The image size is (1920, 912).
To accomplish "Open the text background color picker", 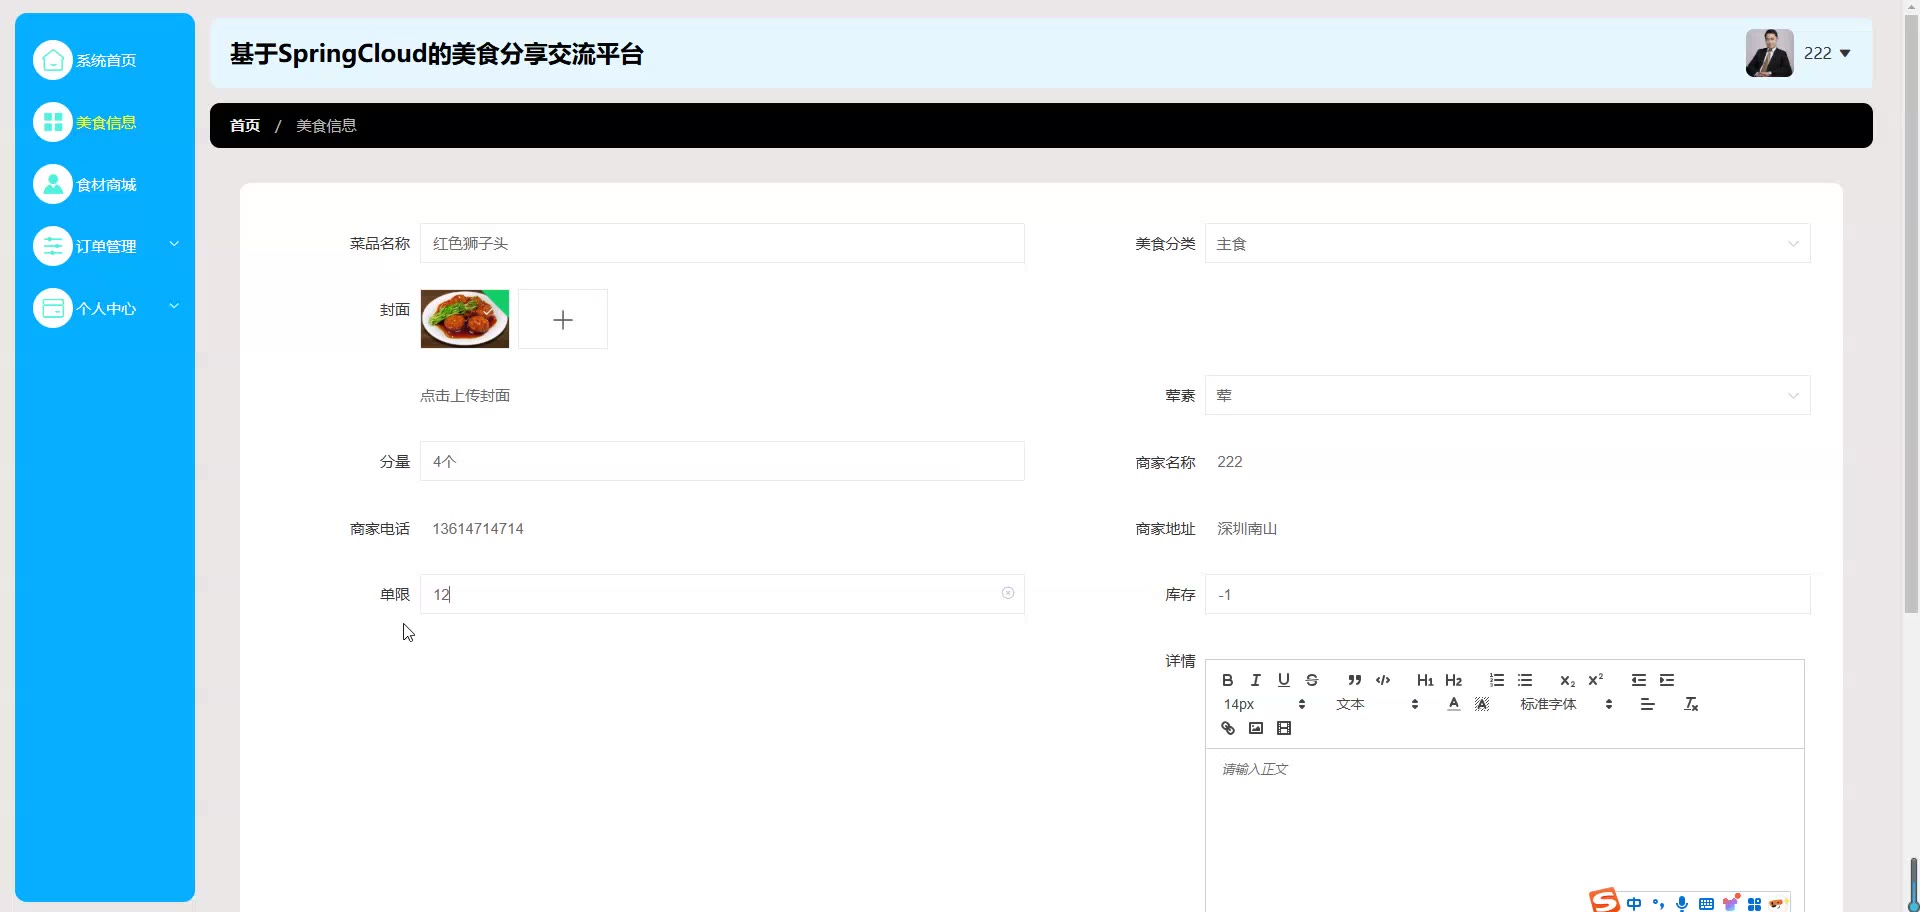I will coord(1482,704).
